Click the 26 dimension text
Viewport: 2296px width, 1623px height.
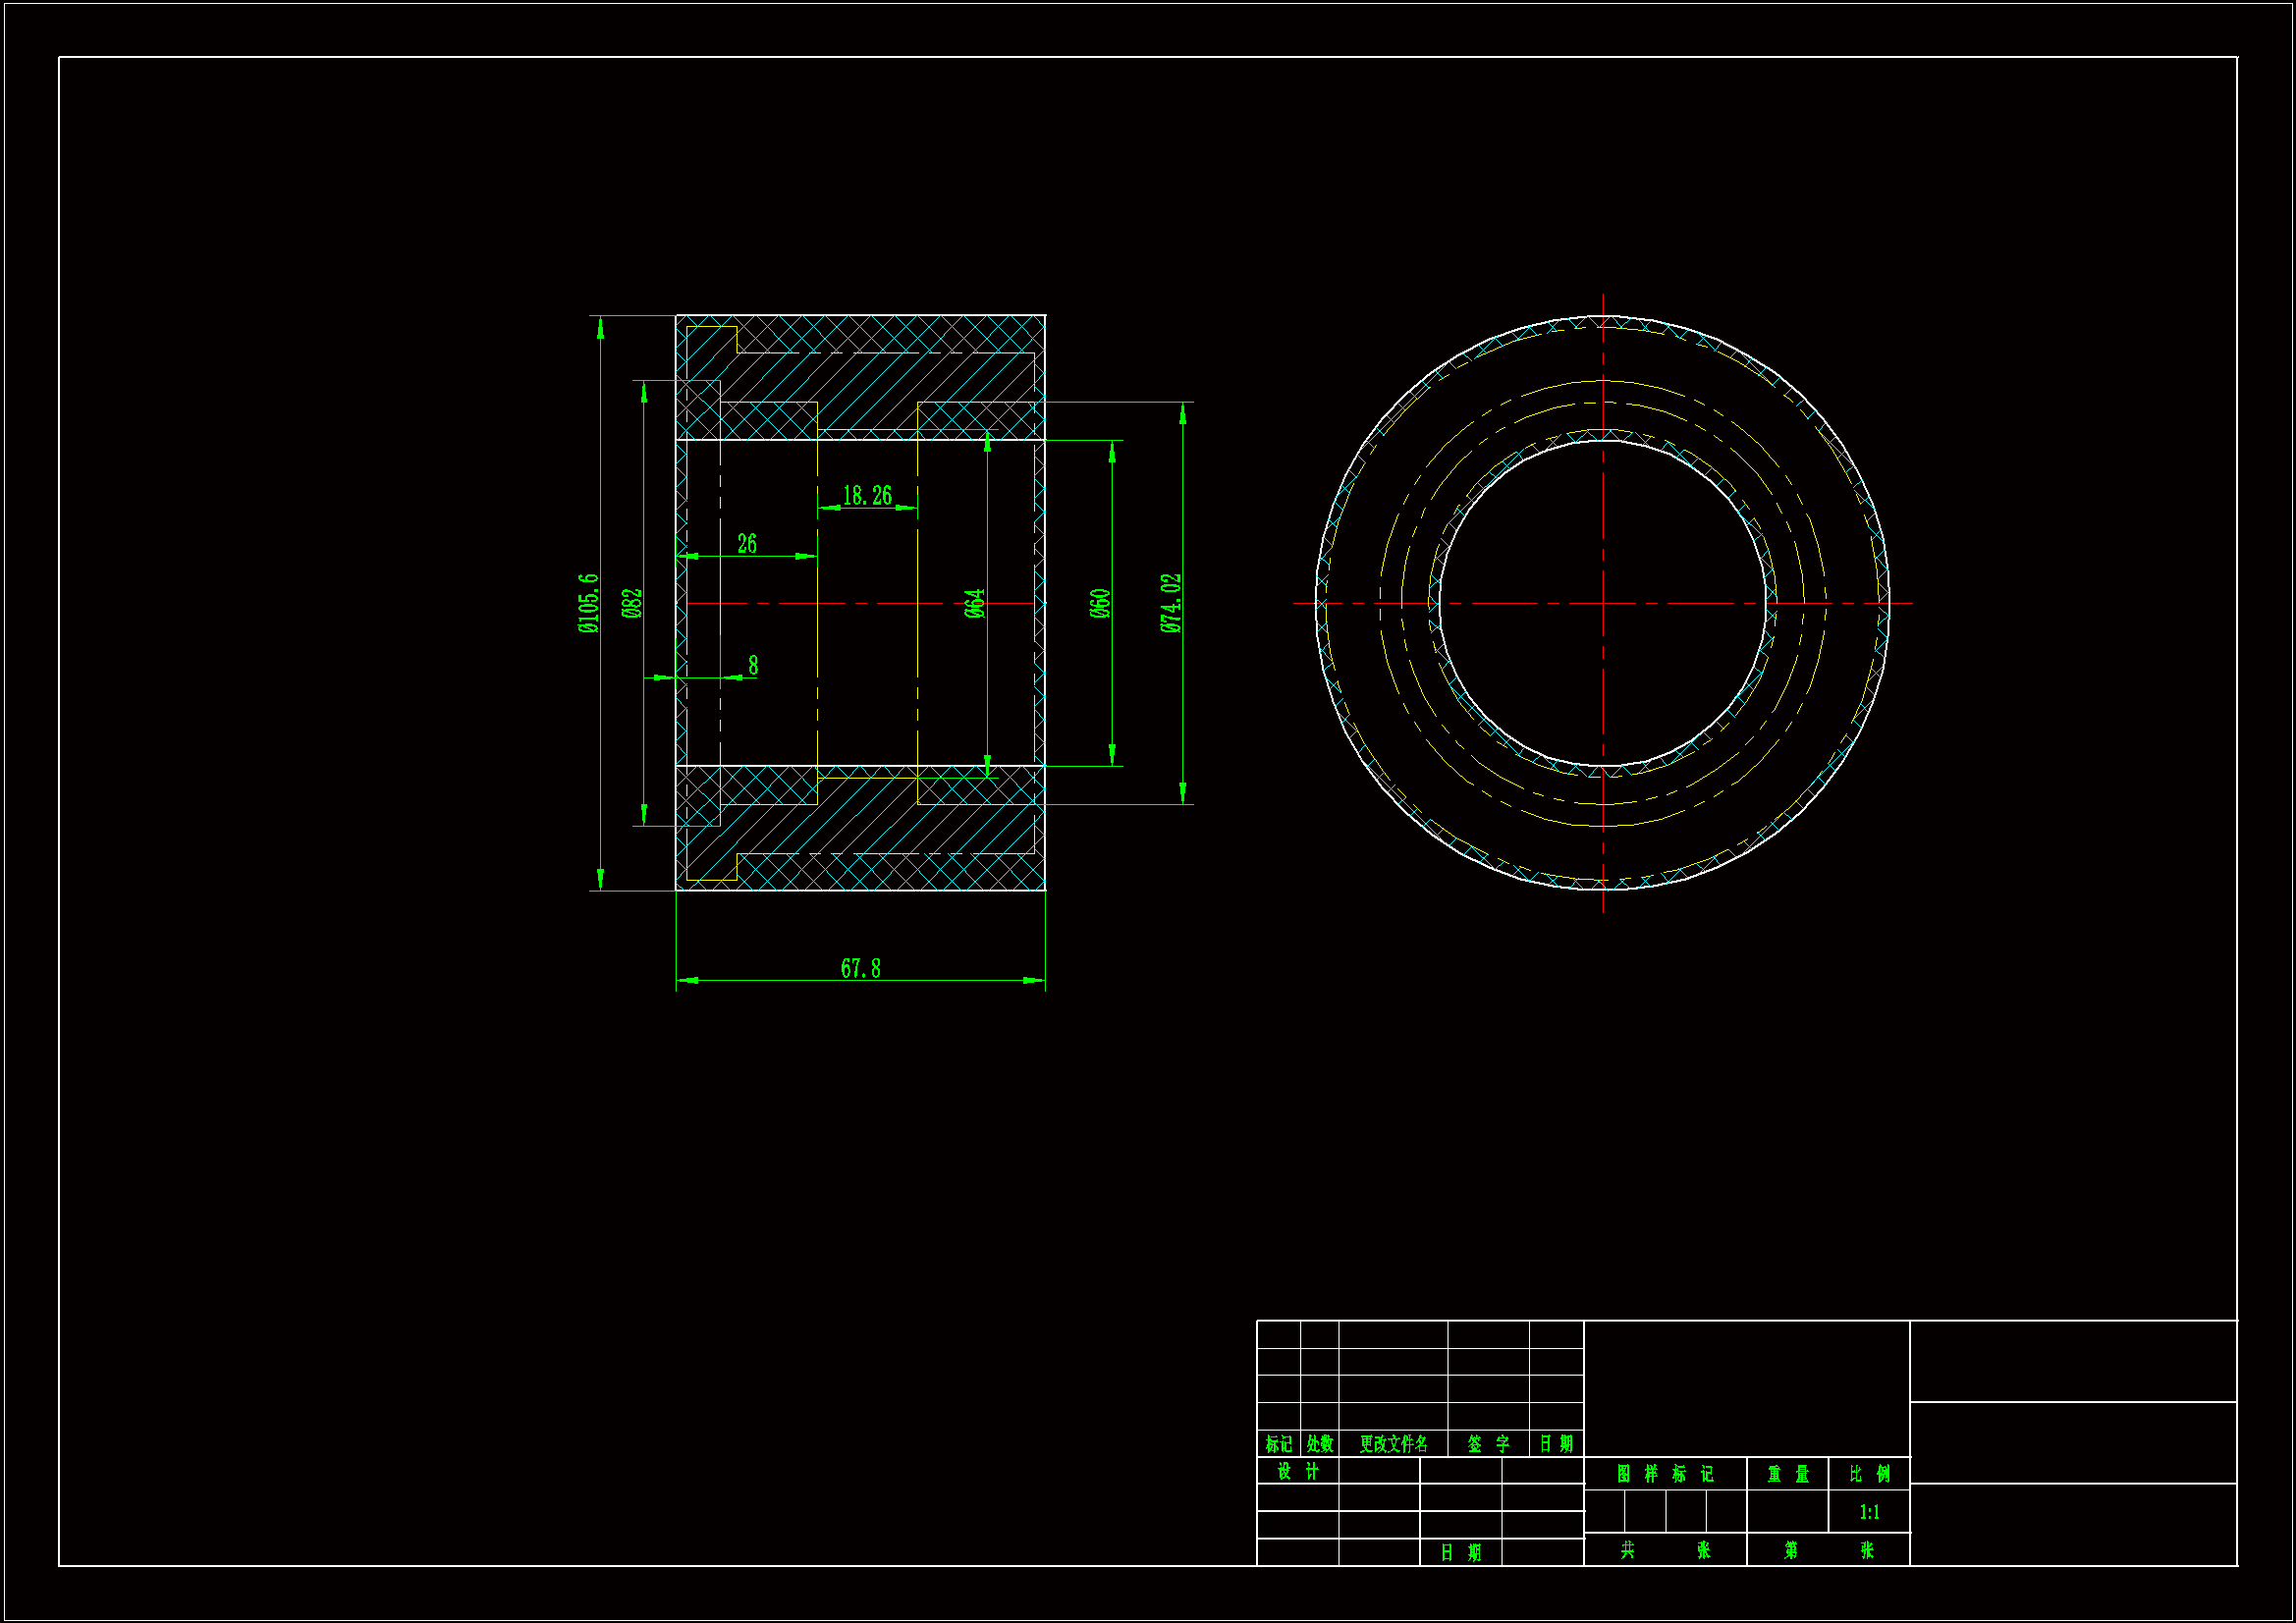click(x=747, y=544)
